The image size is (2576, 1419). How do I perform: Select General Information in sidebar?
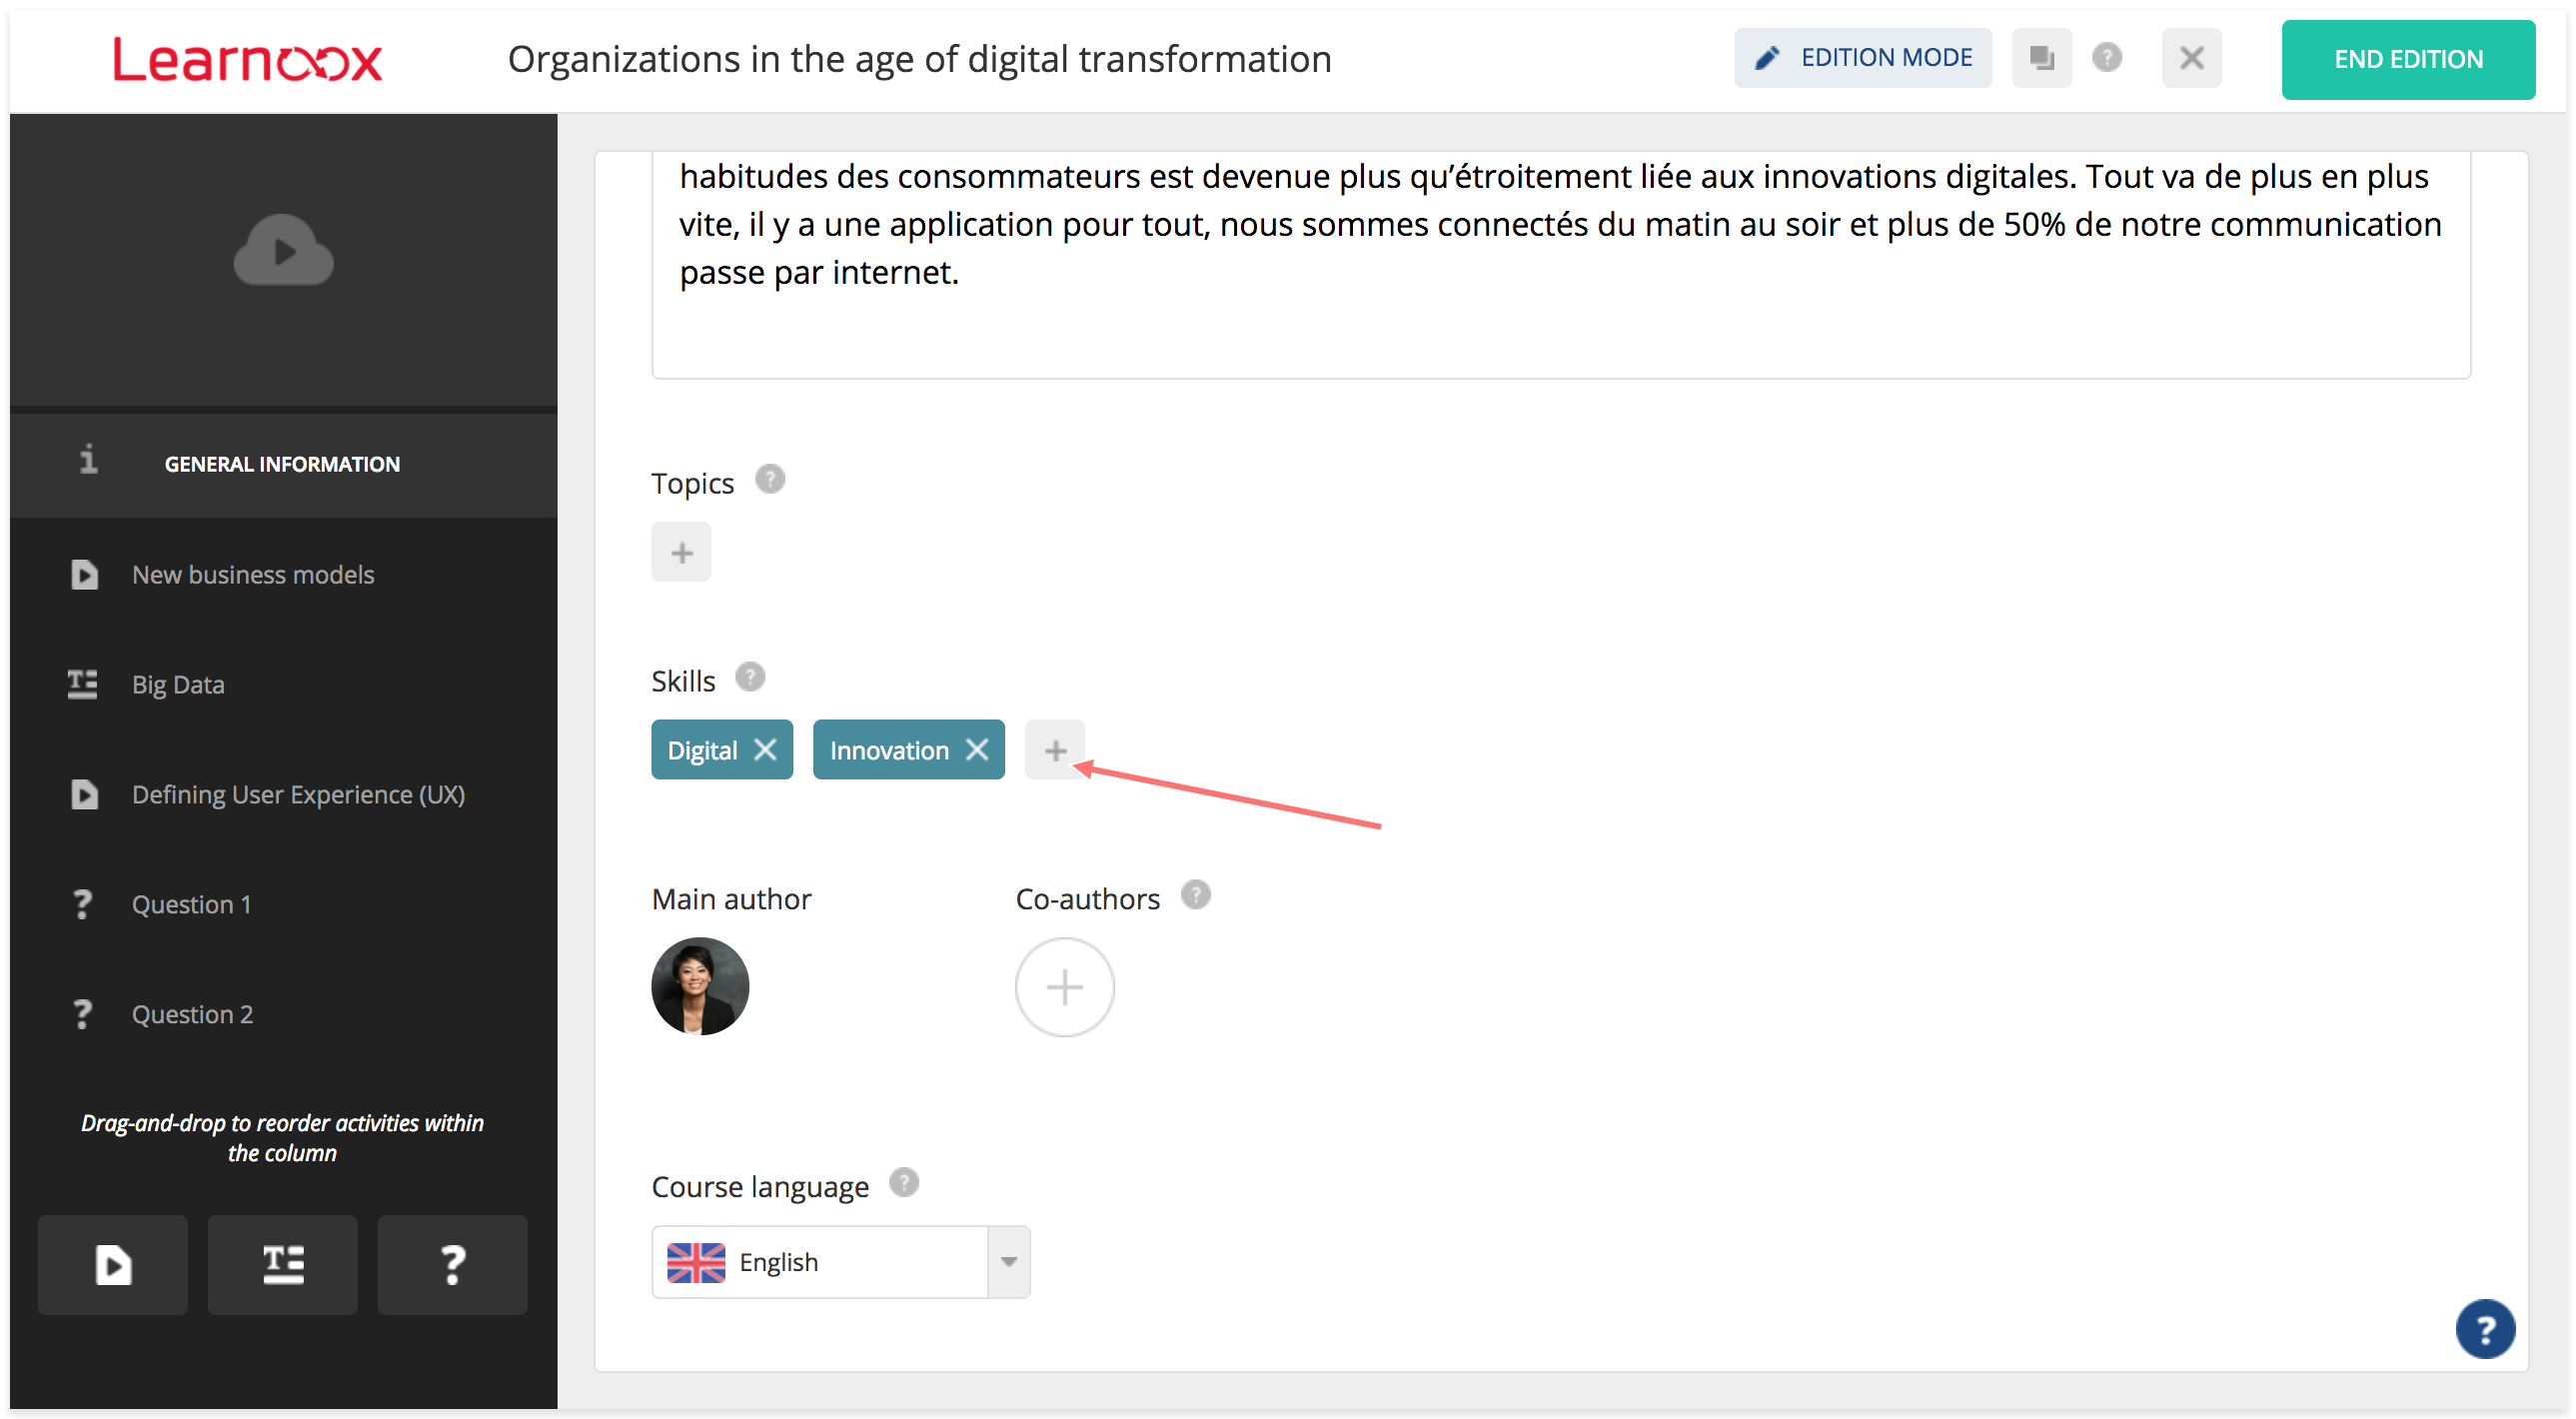282,464
